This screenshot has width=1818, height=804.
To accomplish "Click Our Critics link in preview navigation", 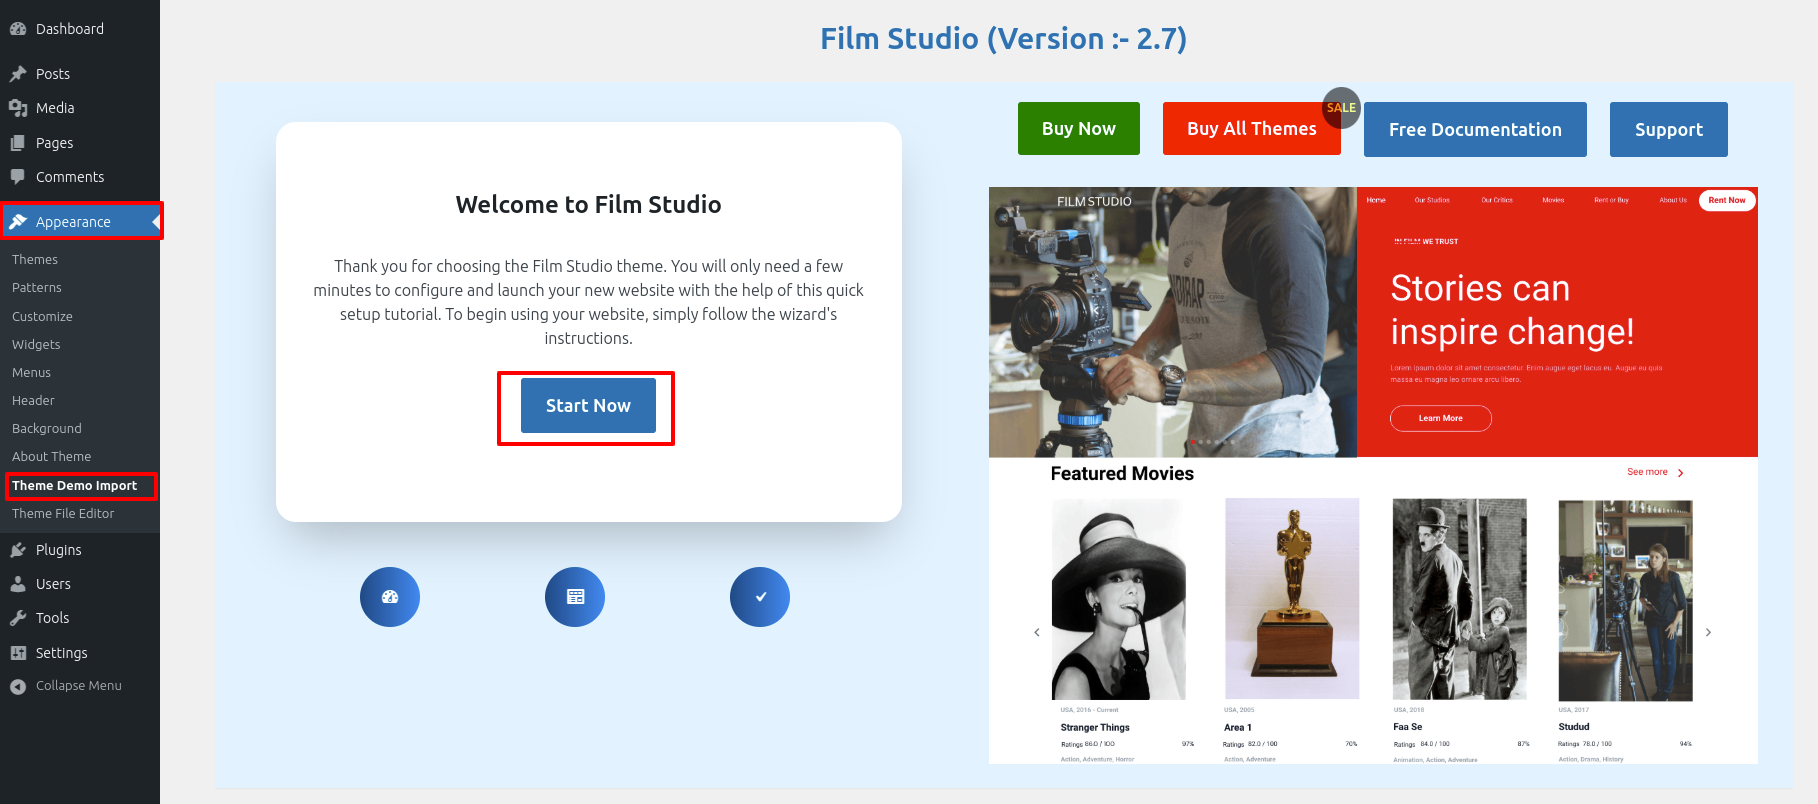I will 1497,200.
